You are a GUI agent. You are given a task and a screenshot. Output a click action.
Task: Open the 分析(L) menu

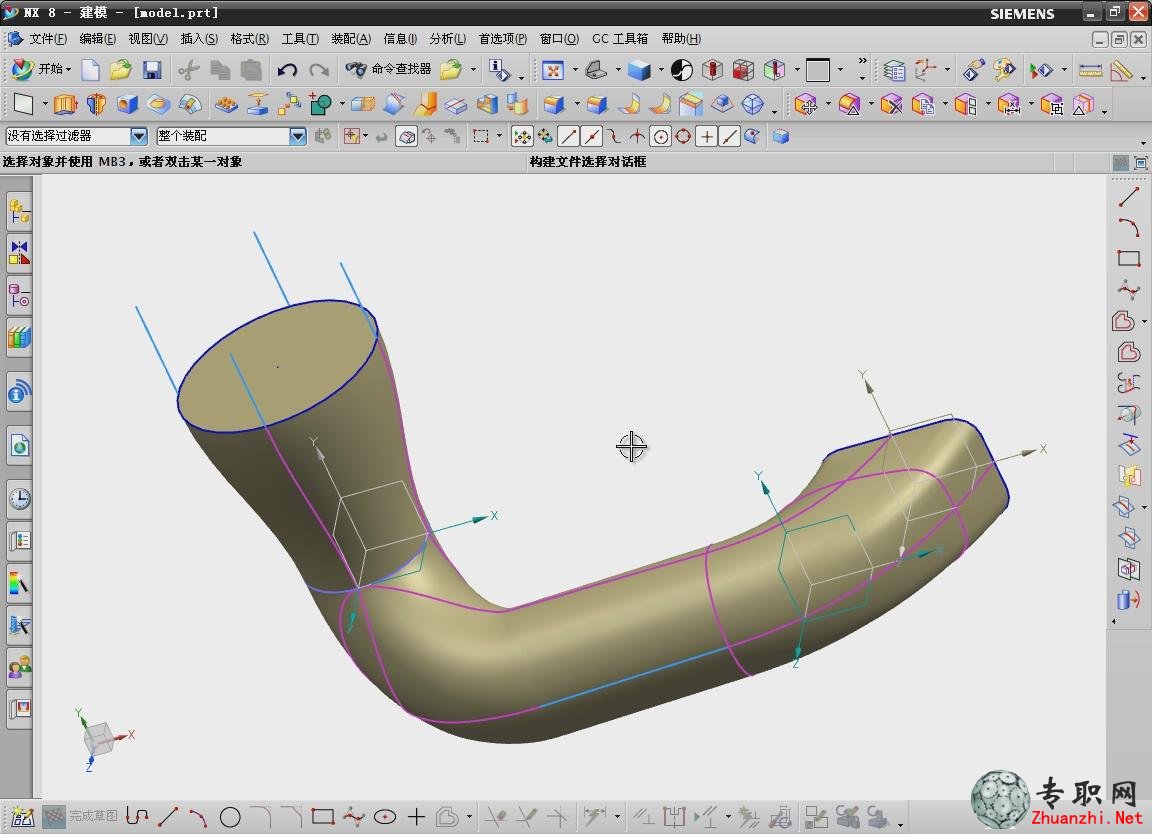(x=447, y=39)
